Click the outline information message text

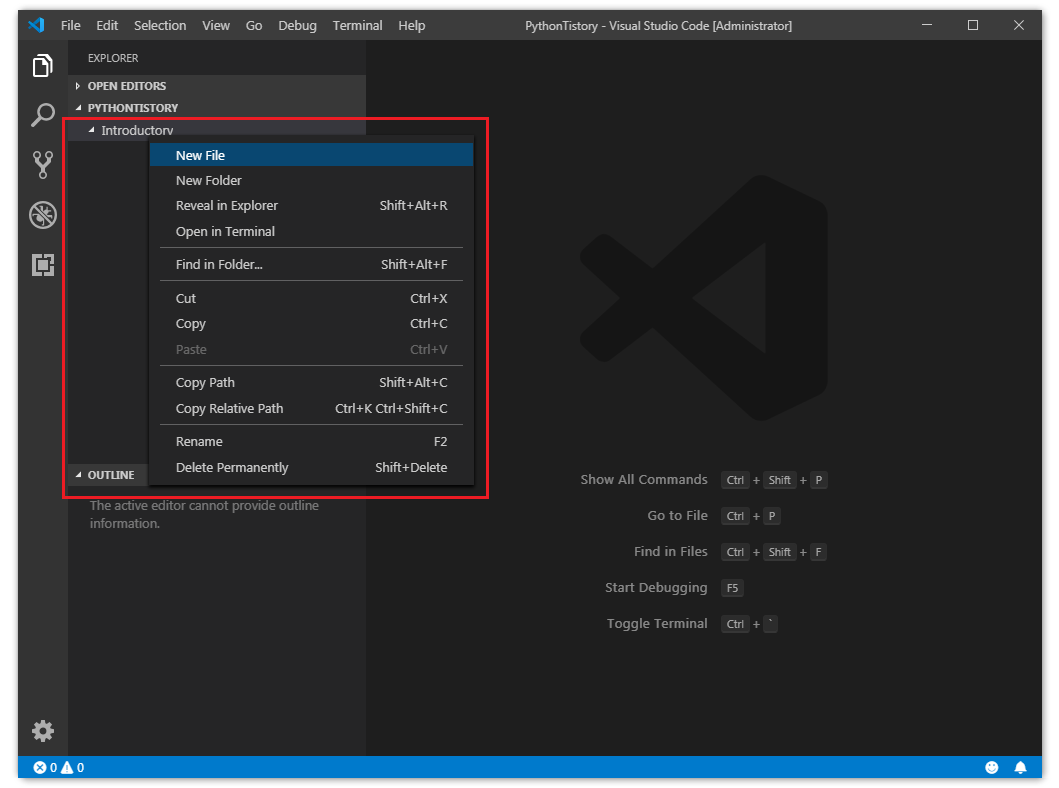[204, 515]
